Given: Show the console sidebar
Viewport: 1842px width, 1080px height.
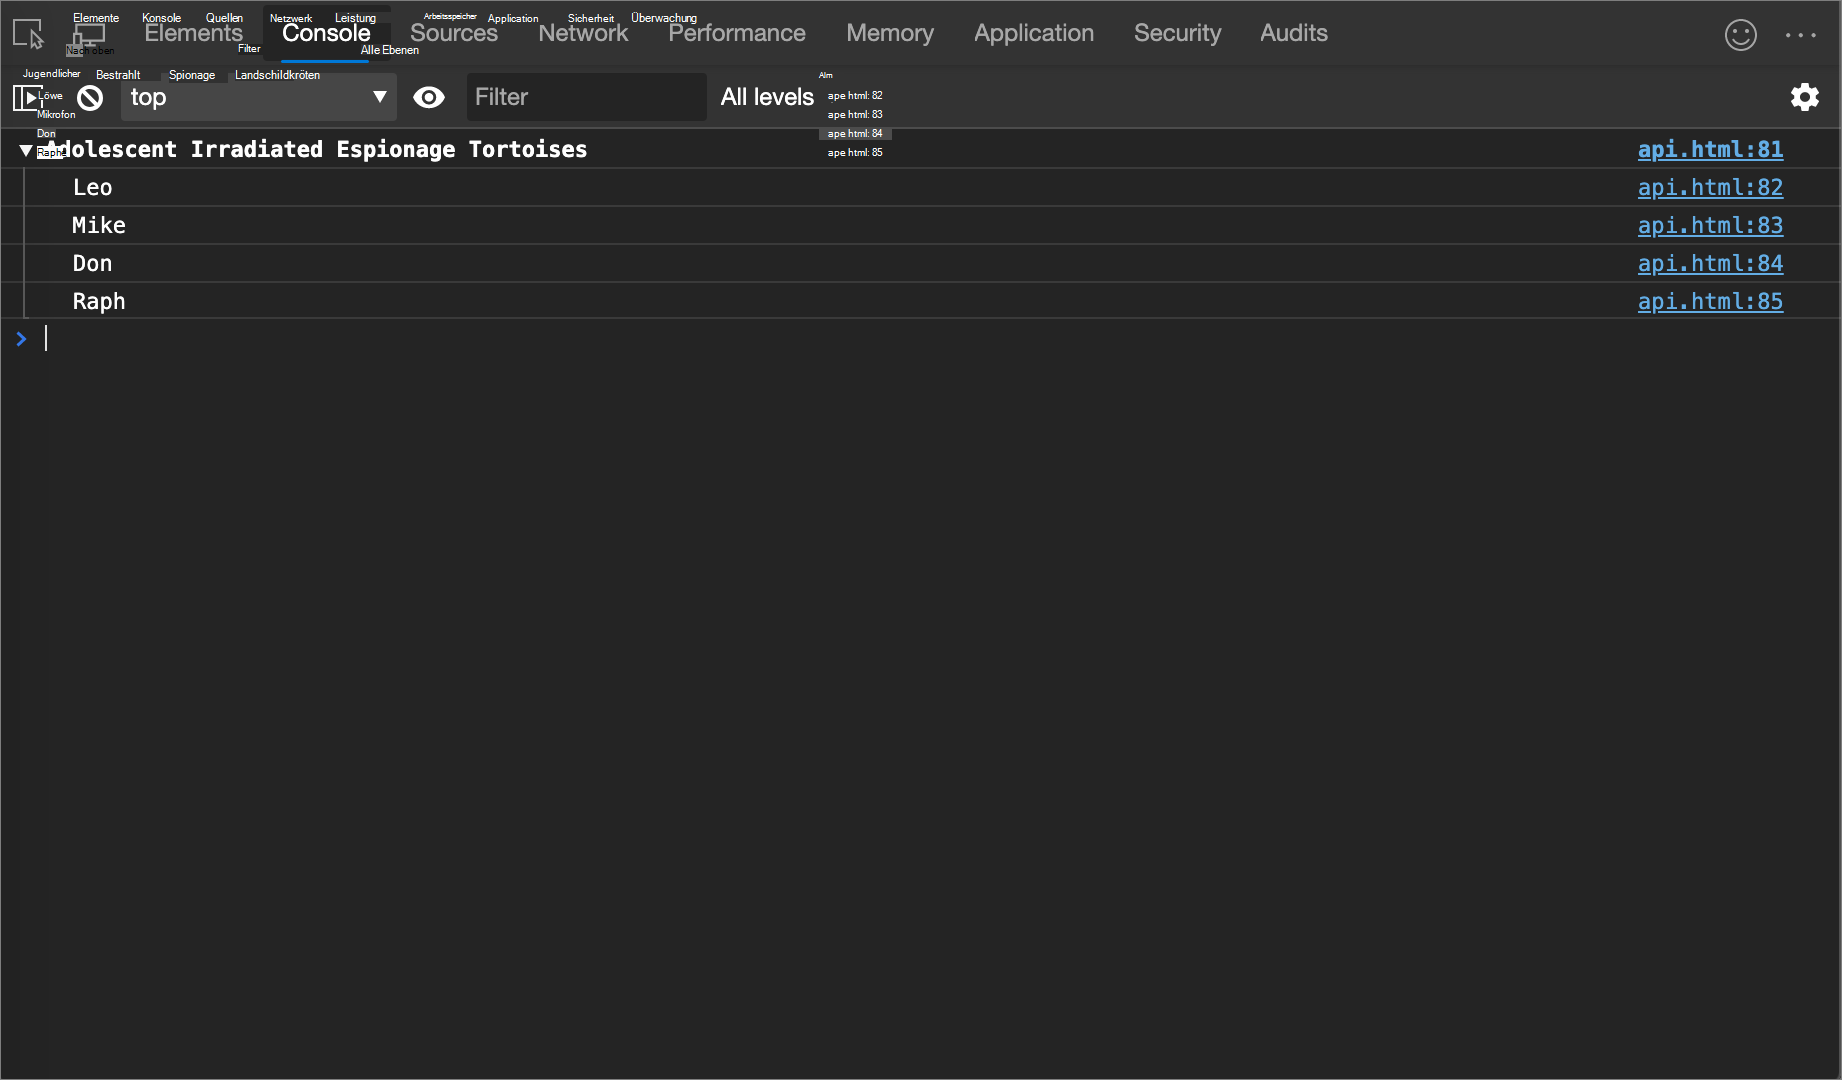Looking at the screenshot, I should 27,97.
